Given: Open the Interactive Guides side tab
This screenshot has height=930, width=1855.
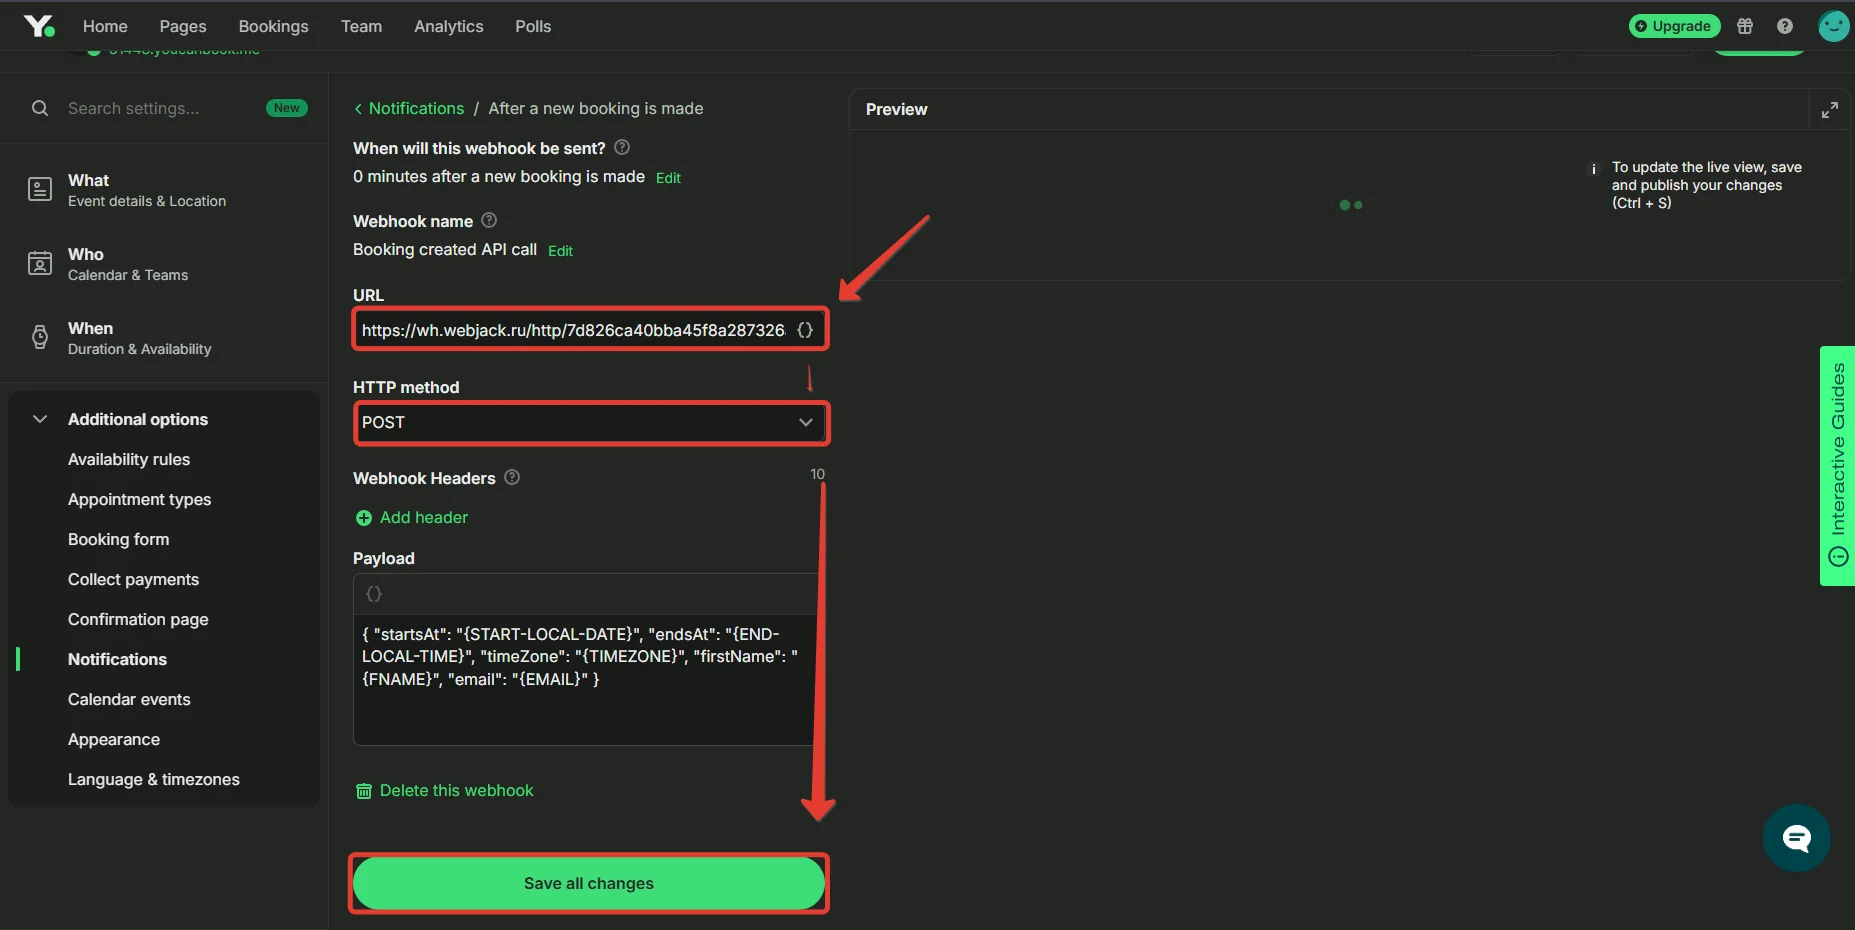Looking at the screenshot, I should tap(1838, 466).
